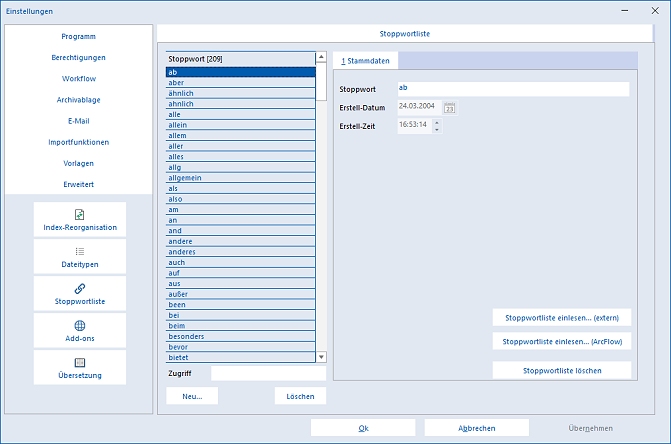Click the Erstell-Datum date field
Image resolution: width=671 pixels, height=444 pixels.
[419, 107]
